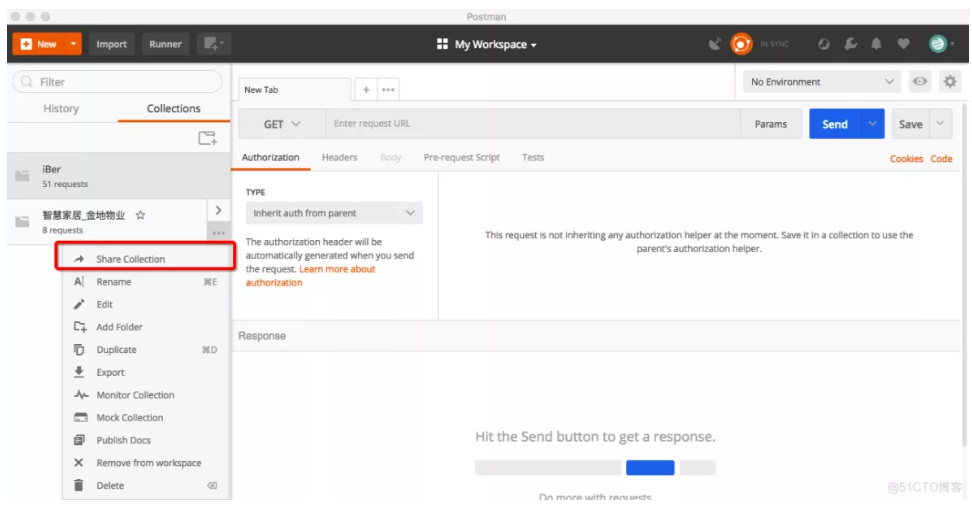Open the Code link

coord(941,159)
